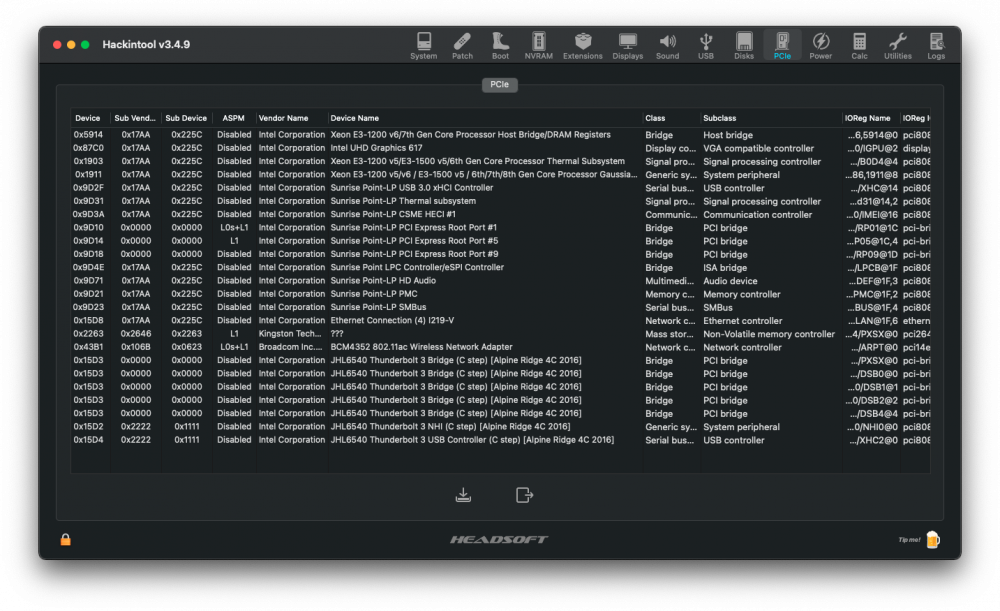Image resolution: width=1000 pixels, height=611 pixels.
Task: Click the Xeon E3-1200 v6/7th Gen Host Bridge row
Action: click(x=501, y=135)
